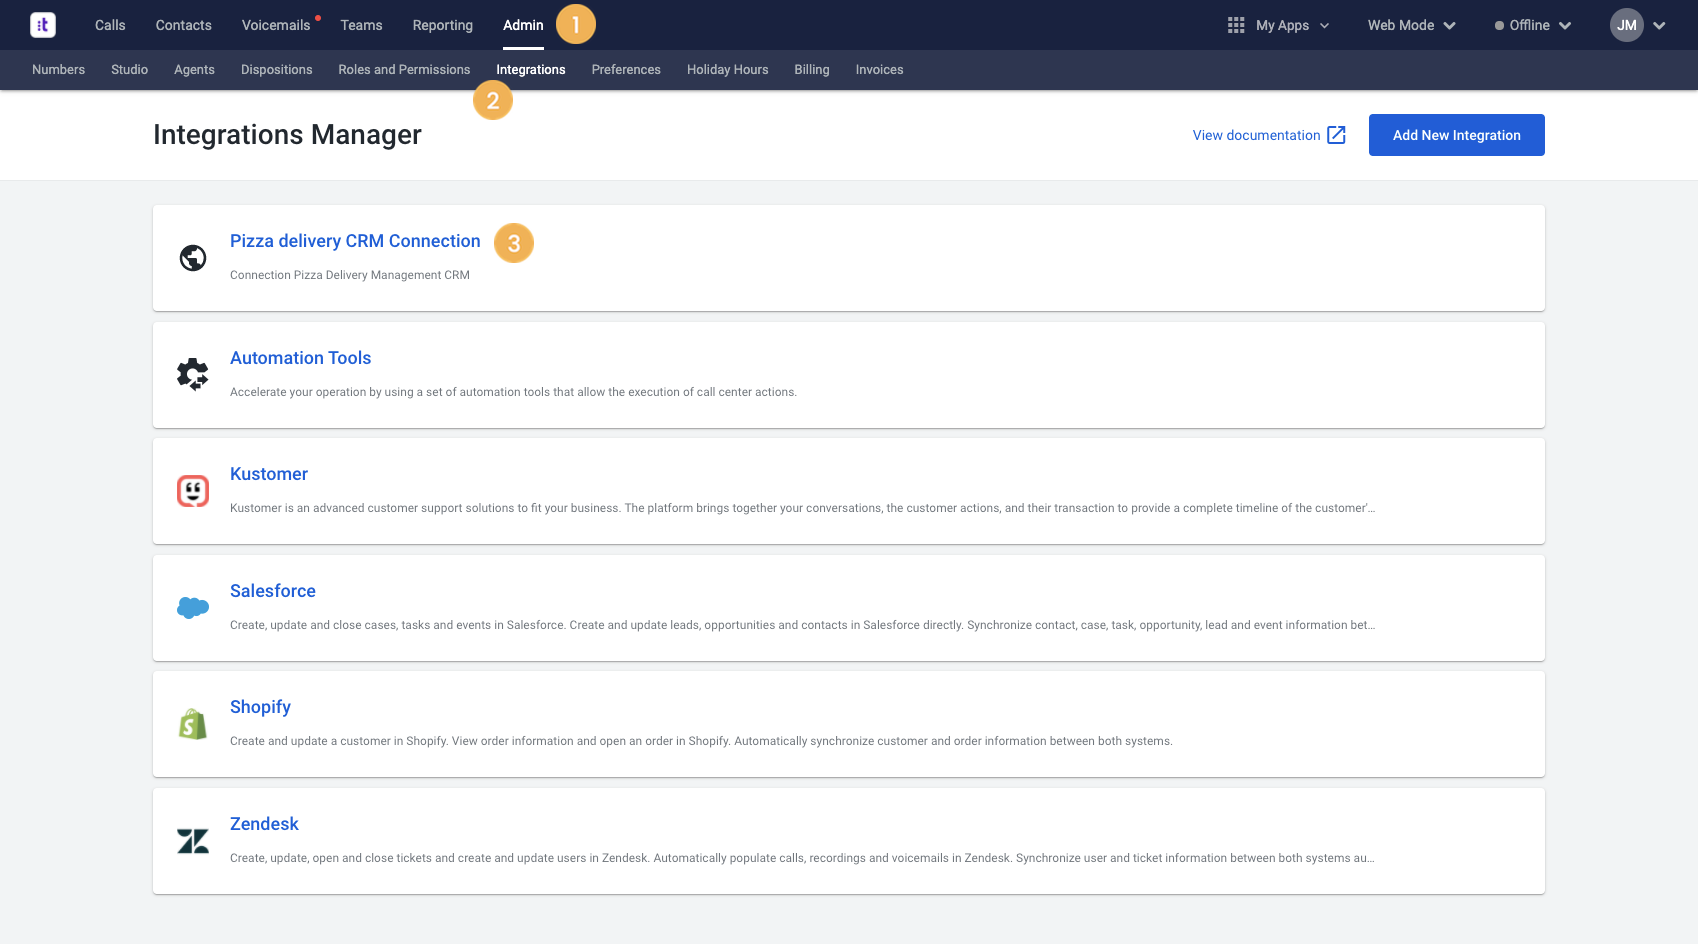
Task: Open the Zendesk integration
Action: (264, 824)
